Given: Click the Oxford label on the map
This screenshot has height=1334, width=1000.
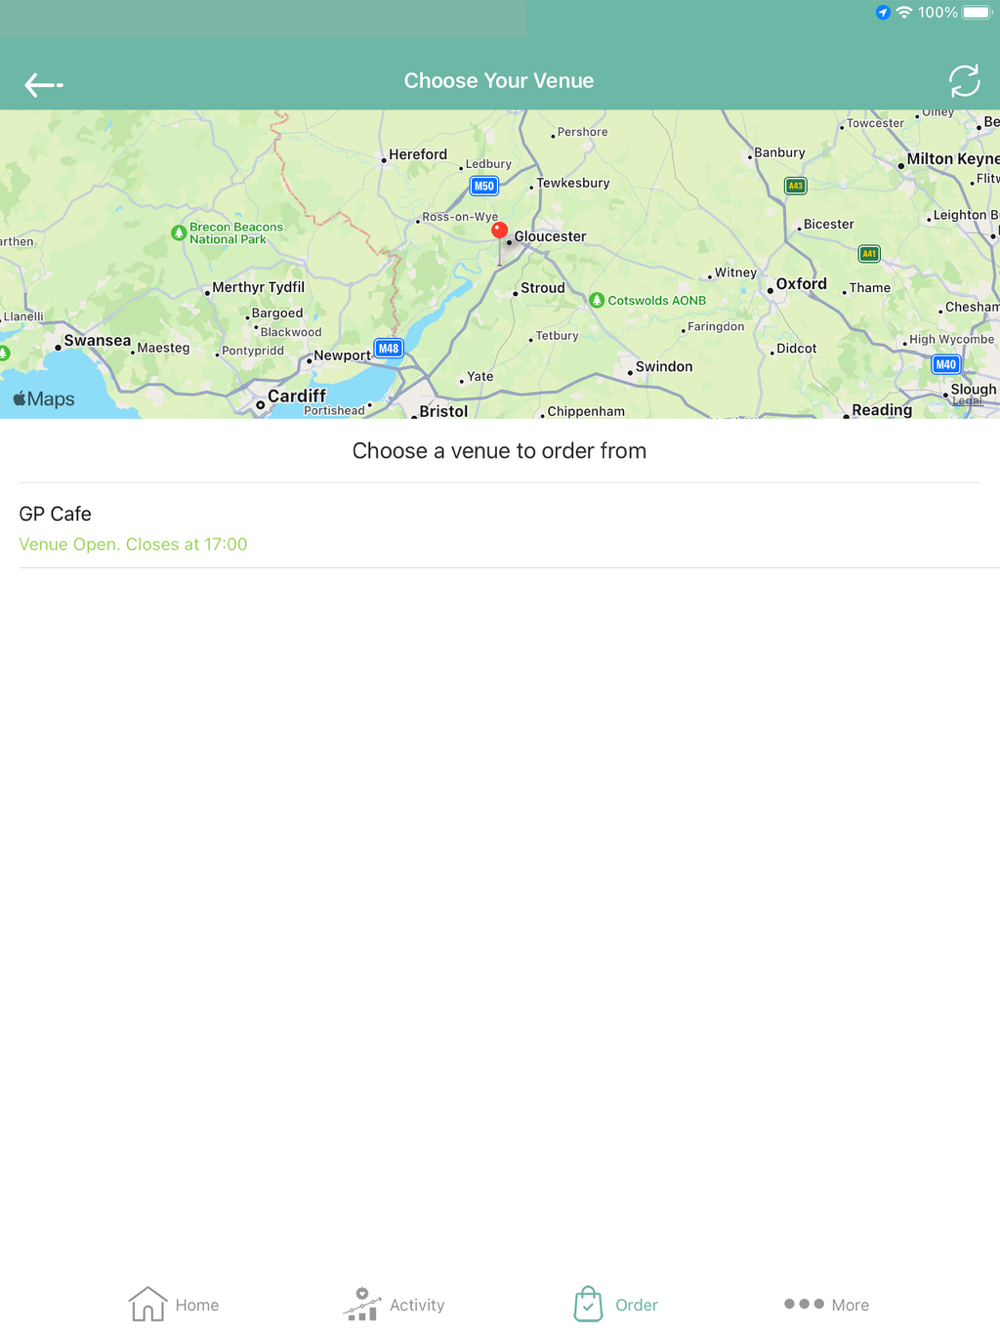Looking at the screenshot, I should point(801,284).
